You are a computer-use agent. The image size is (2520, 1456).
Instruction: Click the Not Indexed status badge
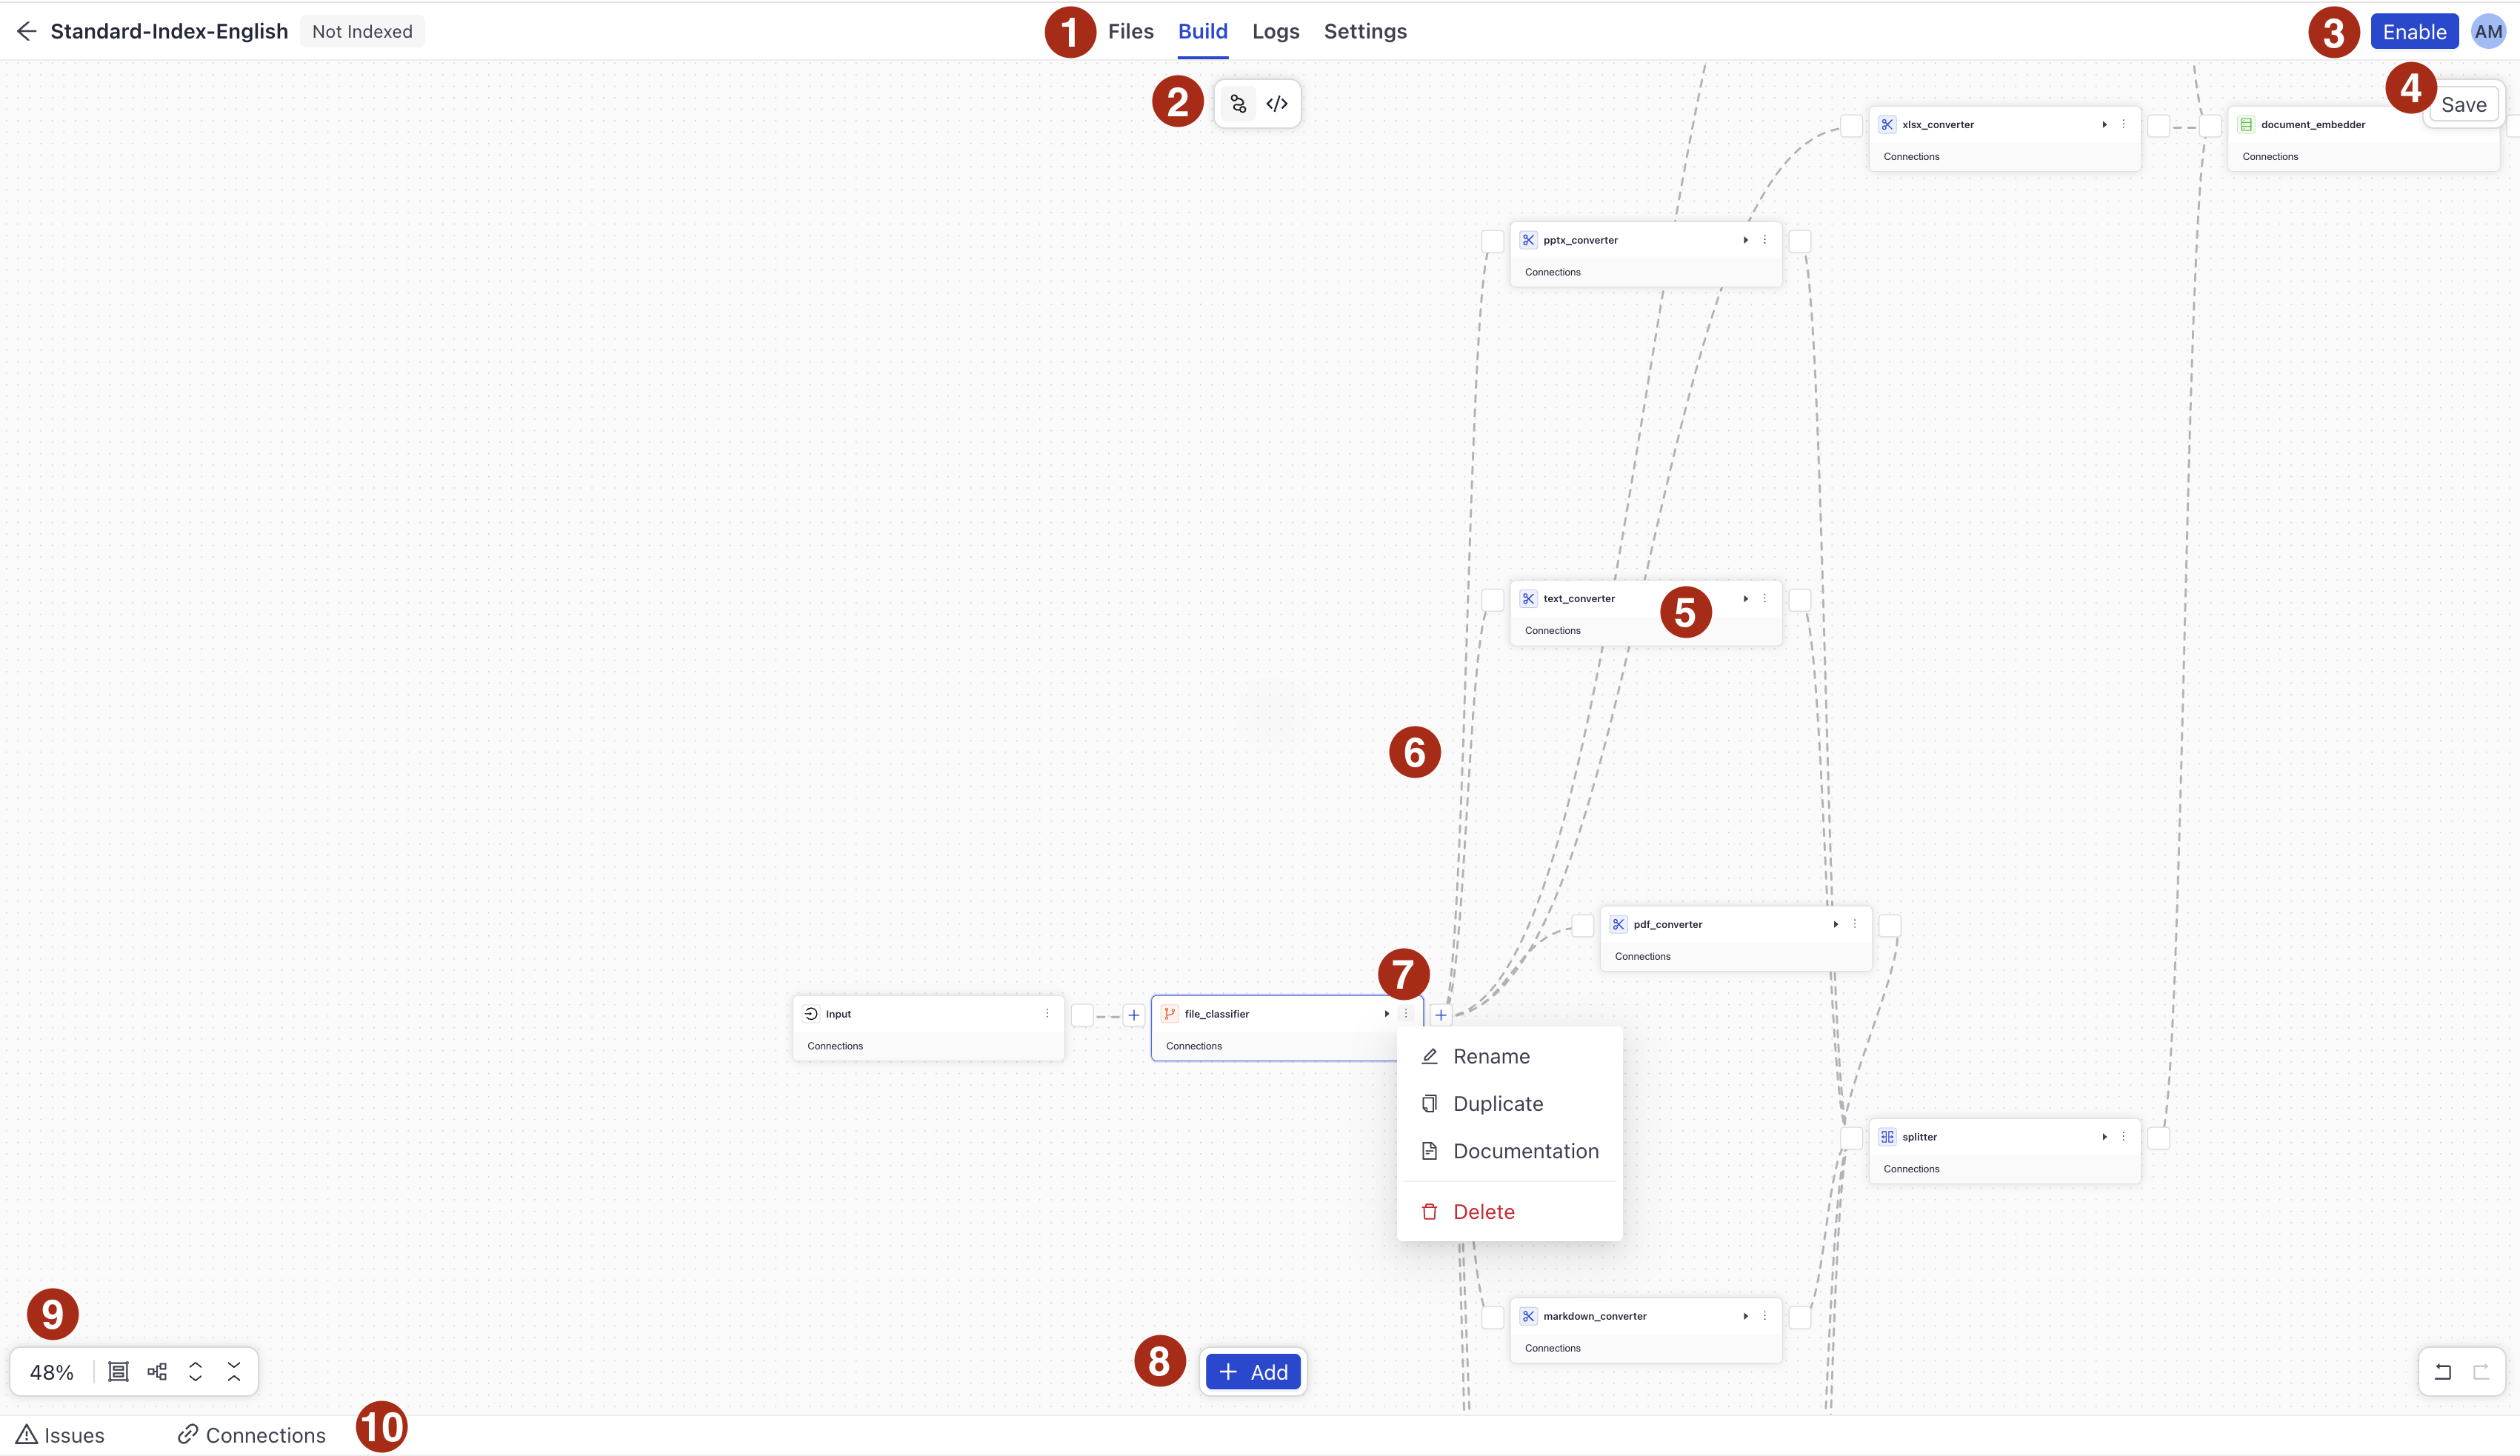(362, 31)
